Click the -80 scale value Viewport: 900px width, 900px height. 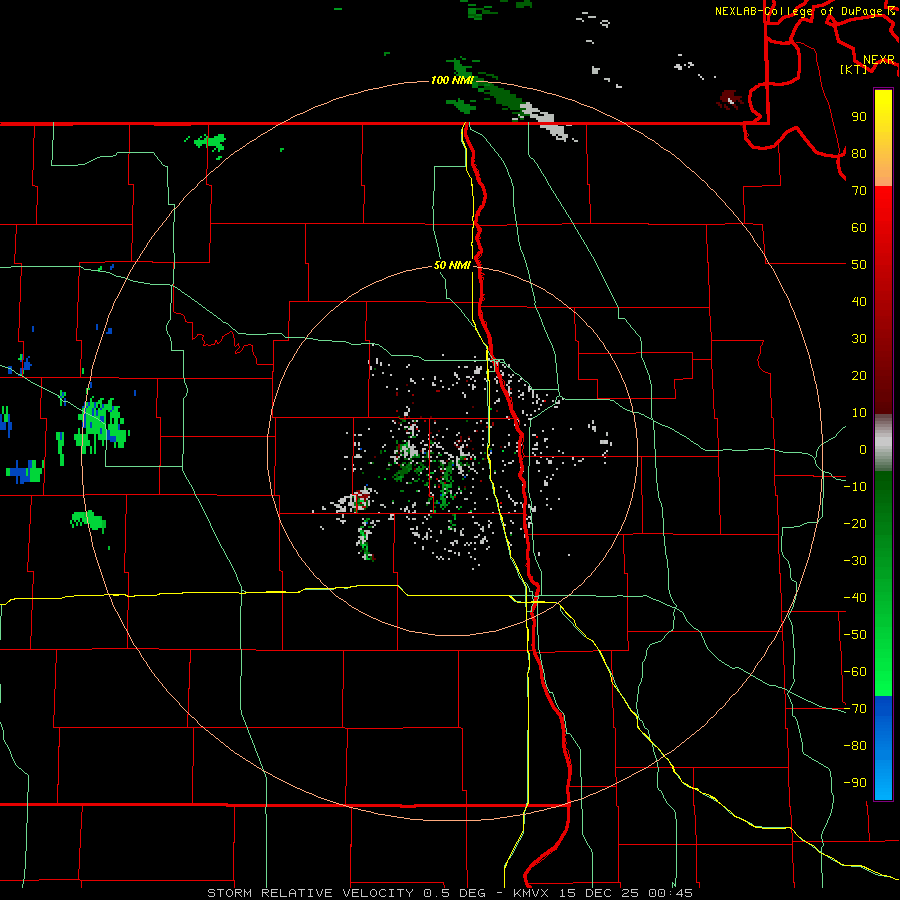coord(855,746)
